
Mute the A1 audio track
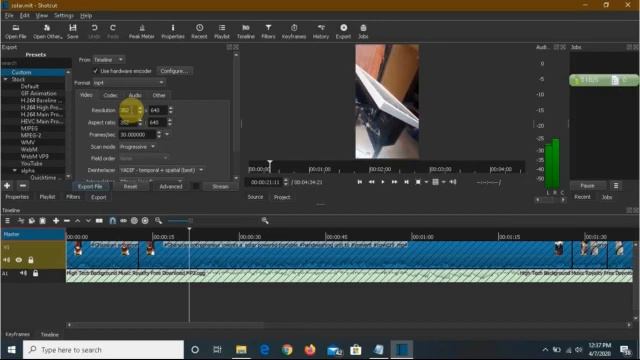click(x=23, y=273)
